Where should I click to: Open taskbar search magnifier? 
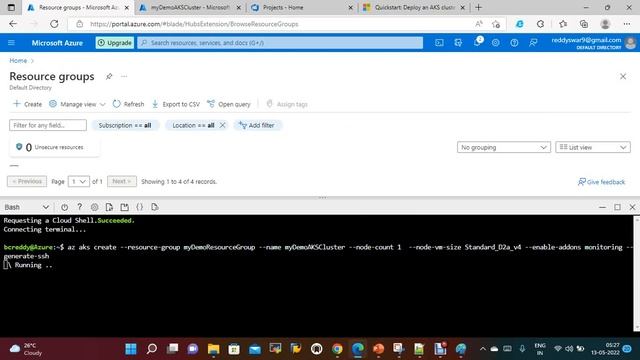pos(152,349)
